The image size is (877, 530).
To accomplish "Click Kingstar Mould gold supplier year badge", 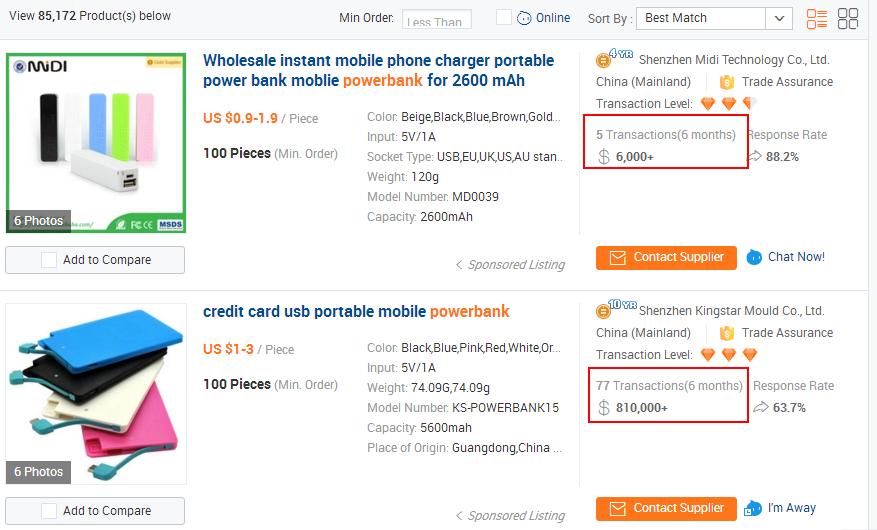I will point(615,310).
